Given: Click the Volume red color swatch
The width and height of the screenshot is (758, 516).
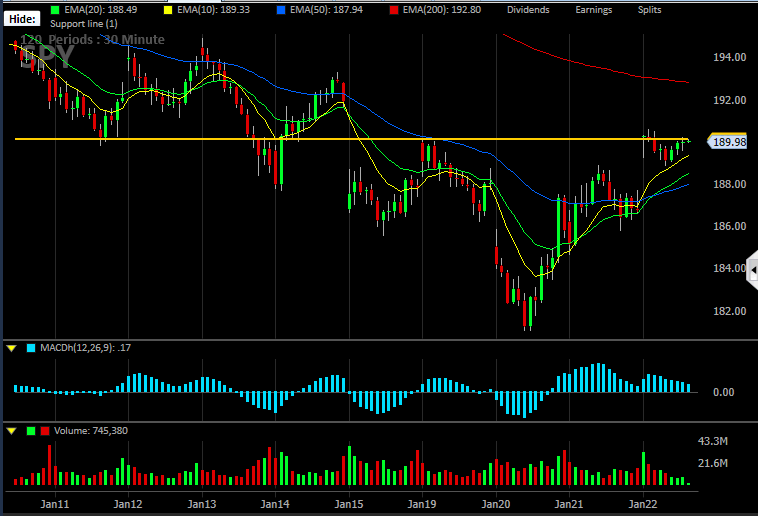Looking at the screenshot, I should pyautogui.click(x=45, y=431).
